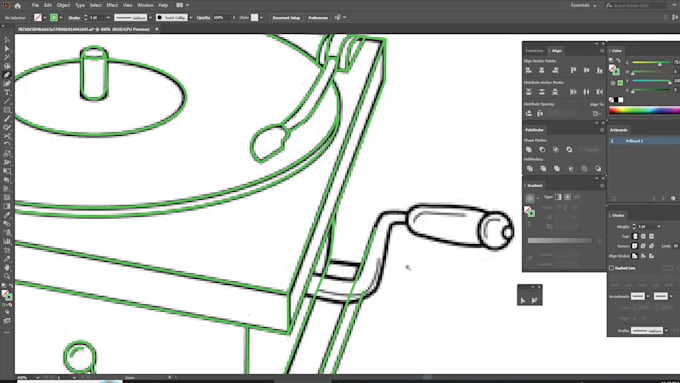Open the Essentials workspace switcher
The image size is (680, 383).
tap(583, 6)
